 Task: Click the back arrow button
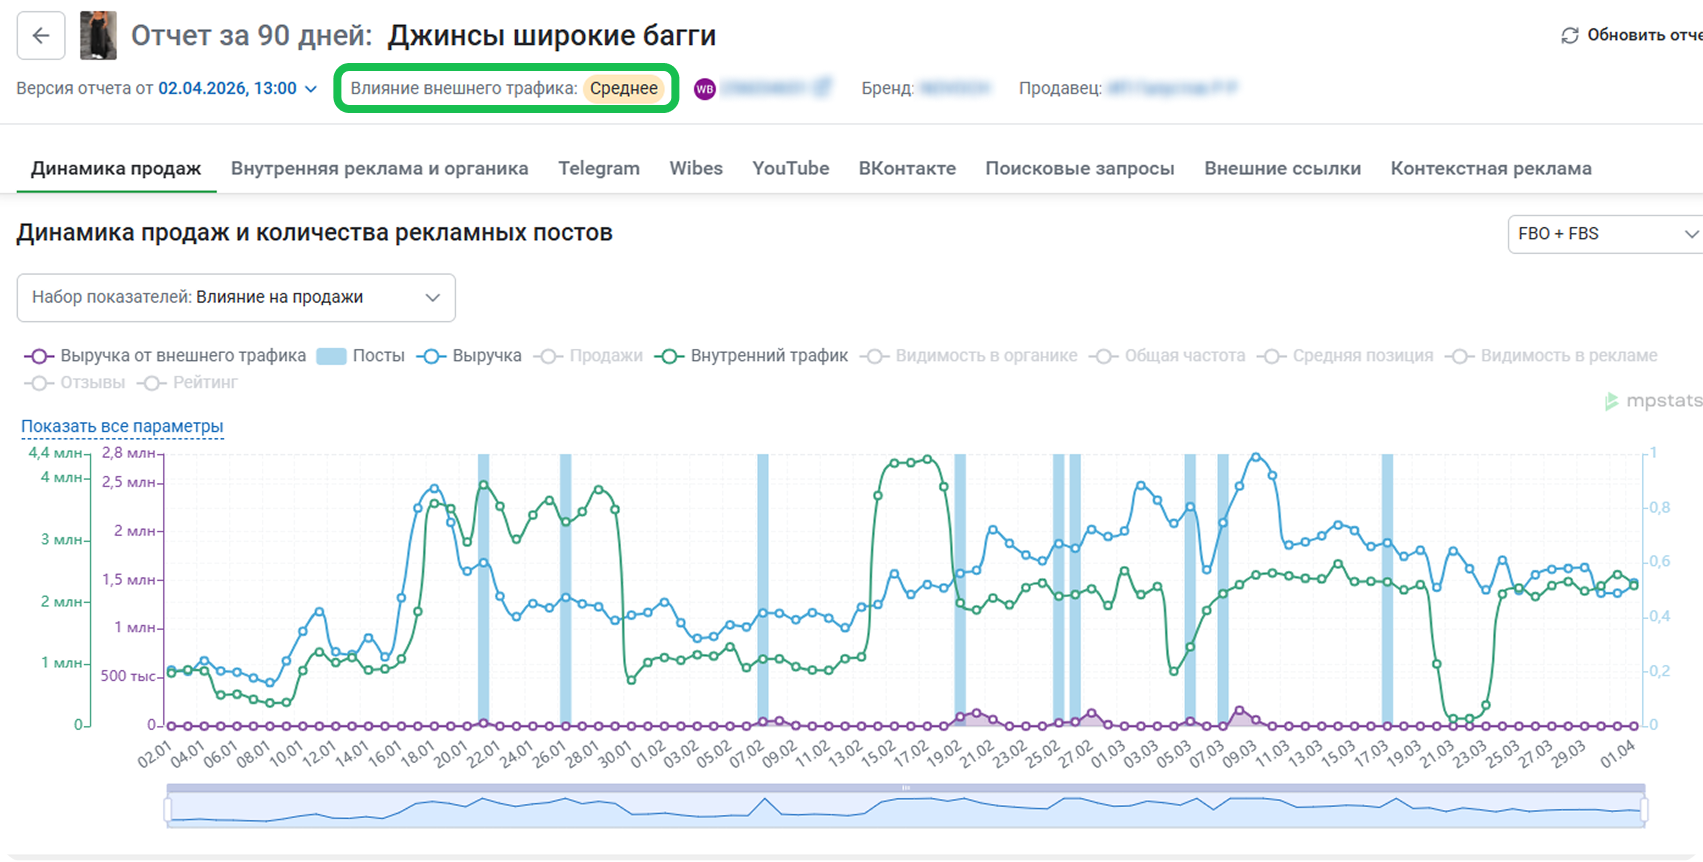[x=41, y=36]
